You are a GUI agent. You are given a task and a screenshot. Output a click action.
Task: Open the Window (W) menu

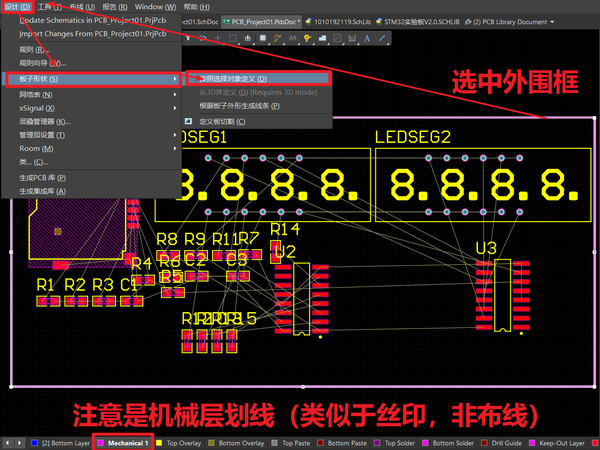[x=155, y=7]
